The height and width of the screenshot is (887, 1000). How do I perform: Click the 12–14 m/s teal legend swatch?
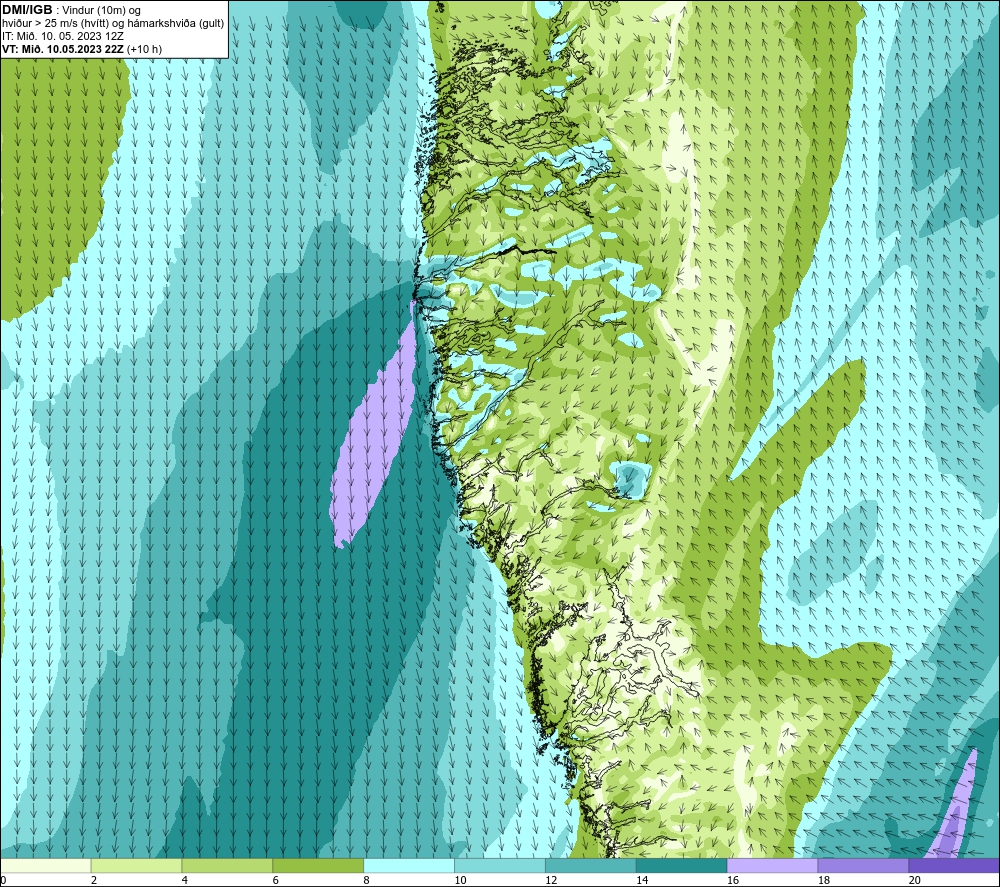pos(591,865)
